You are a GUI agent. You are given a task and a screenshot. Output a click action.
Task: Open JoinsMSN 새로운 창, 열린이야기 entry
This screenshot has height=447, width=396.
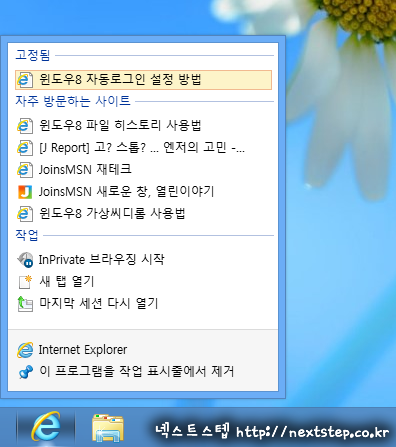pyautogui.click(x=143, y=192)
